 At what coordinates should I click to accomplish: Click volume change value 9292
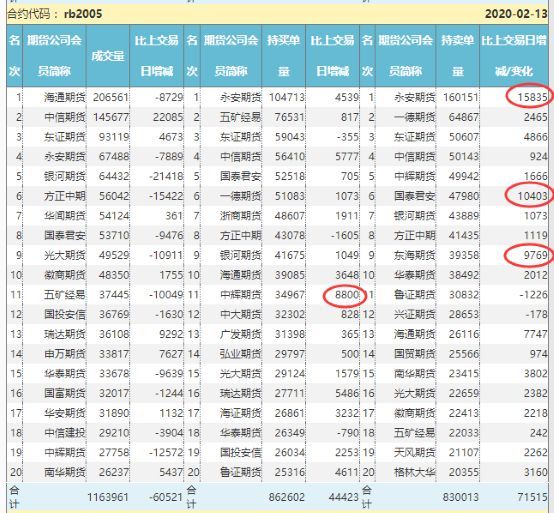(171, 334)
